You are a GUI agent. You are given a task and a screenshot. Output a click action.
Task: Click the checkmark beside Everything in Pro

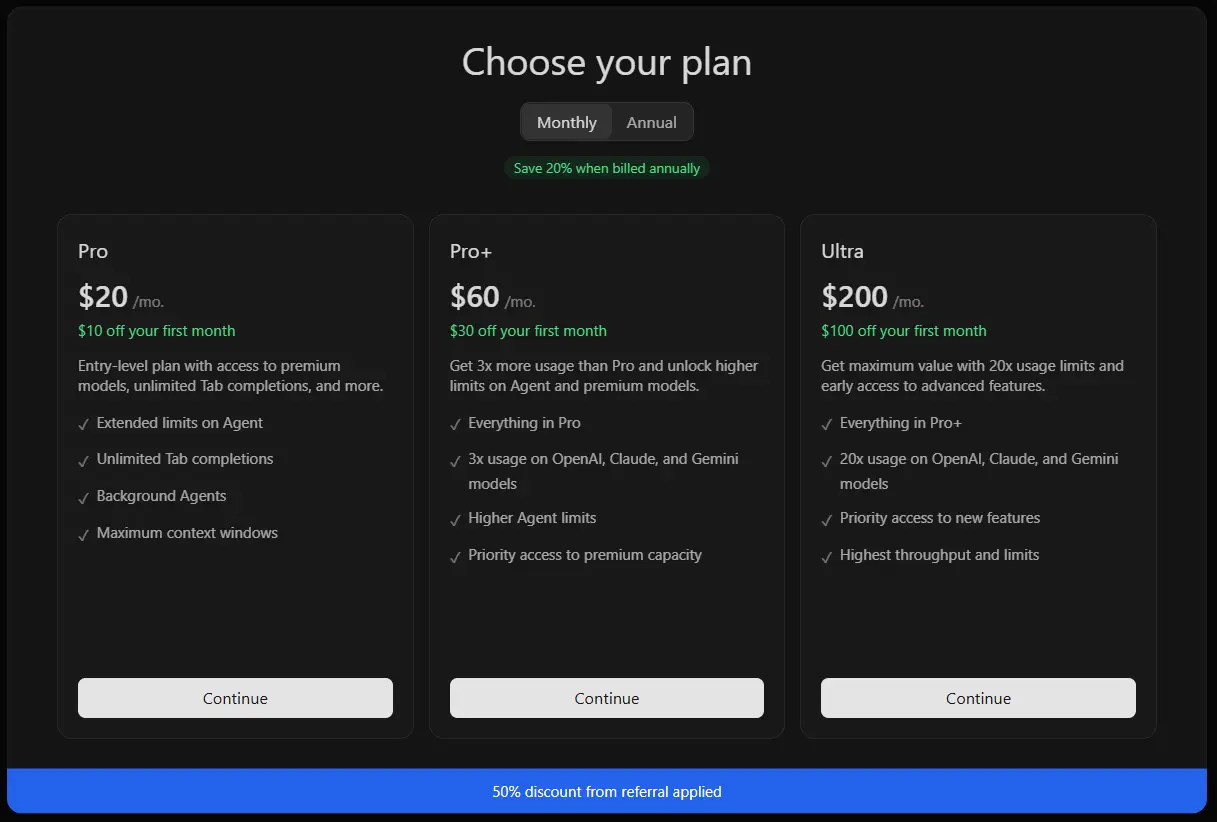pos(456,424)
